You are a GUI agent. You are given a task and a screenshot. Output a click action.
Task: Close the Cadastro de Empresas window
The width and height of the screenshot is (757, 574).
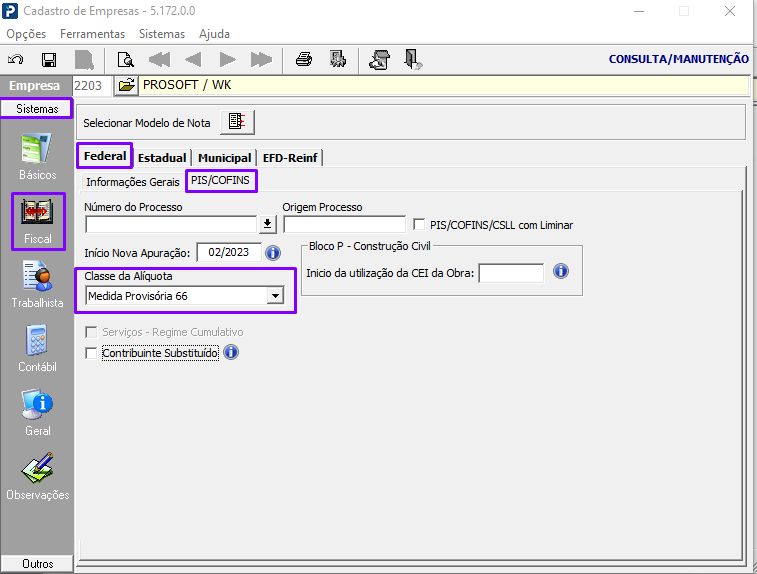(x=730, y=11)
